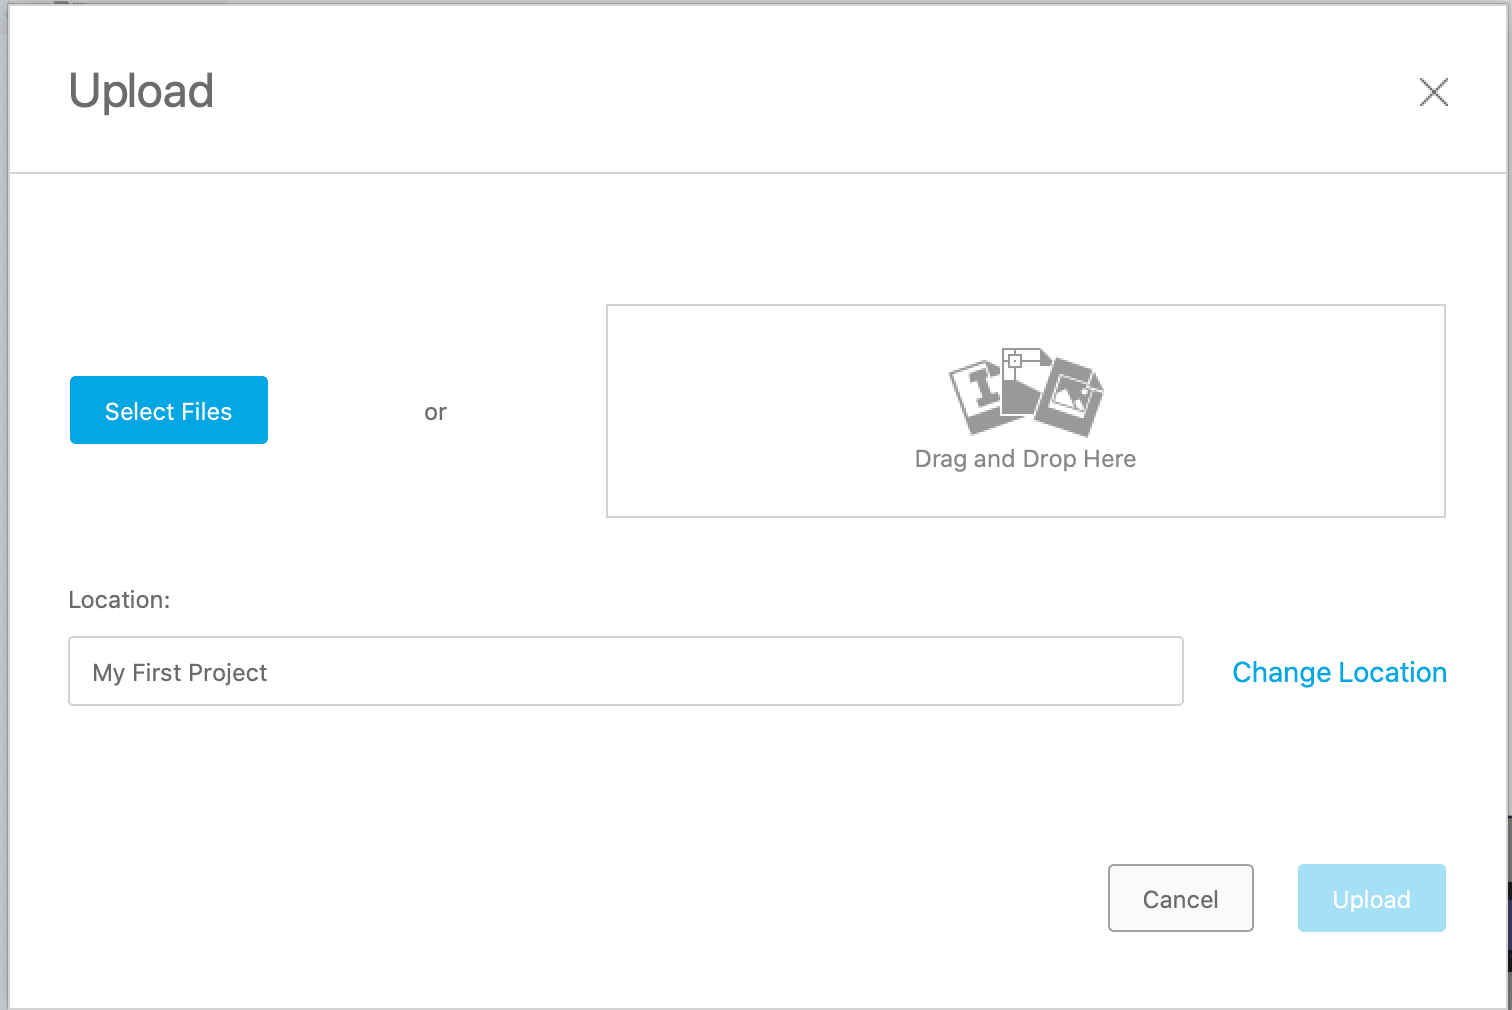Click the blue Upload button

click(1372, 898)
